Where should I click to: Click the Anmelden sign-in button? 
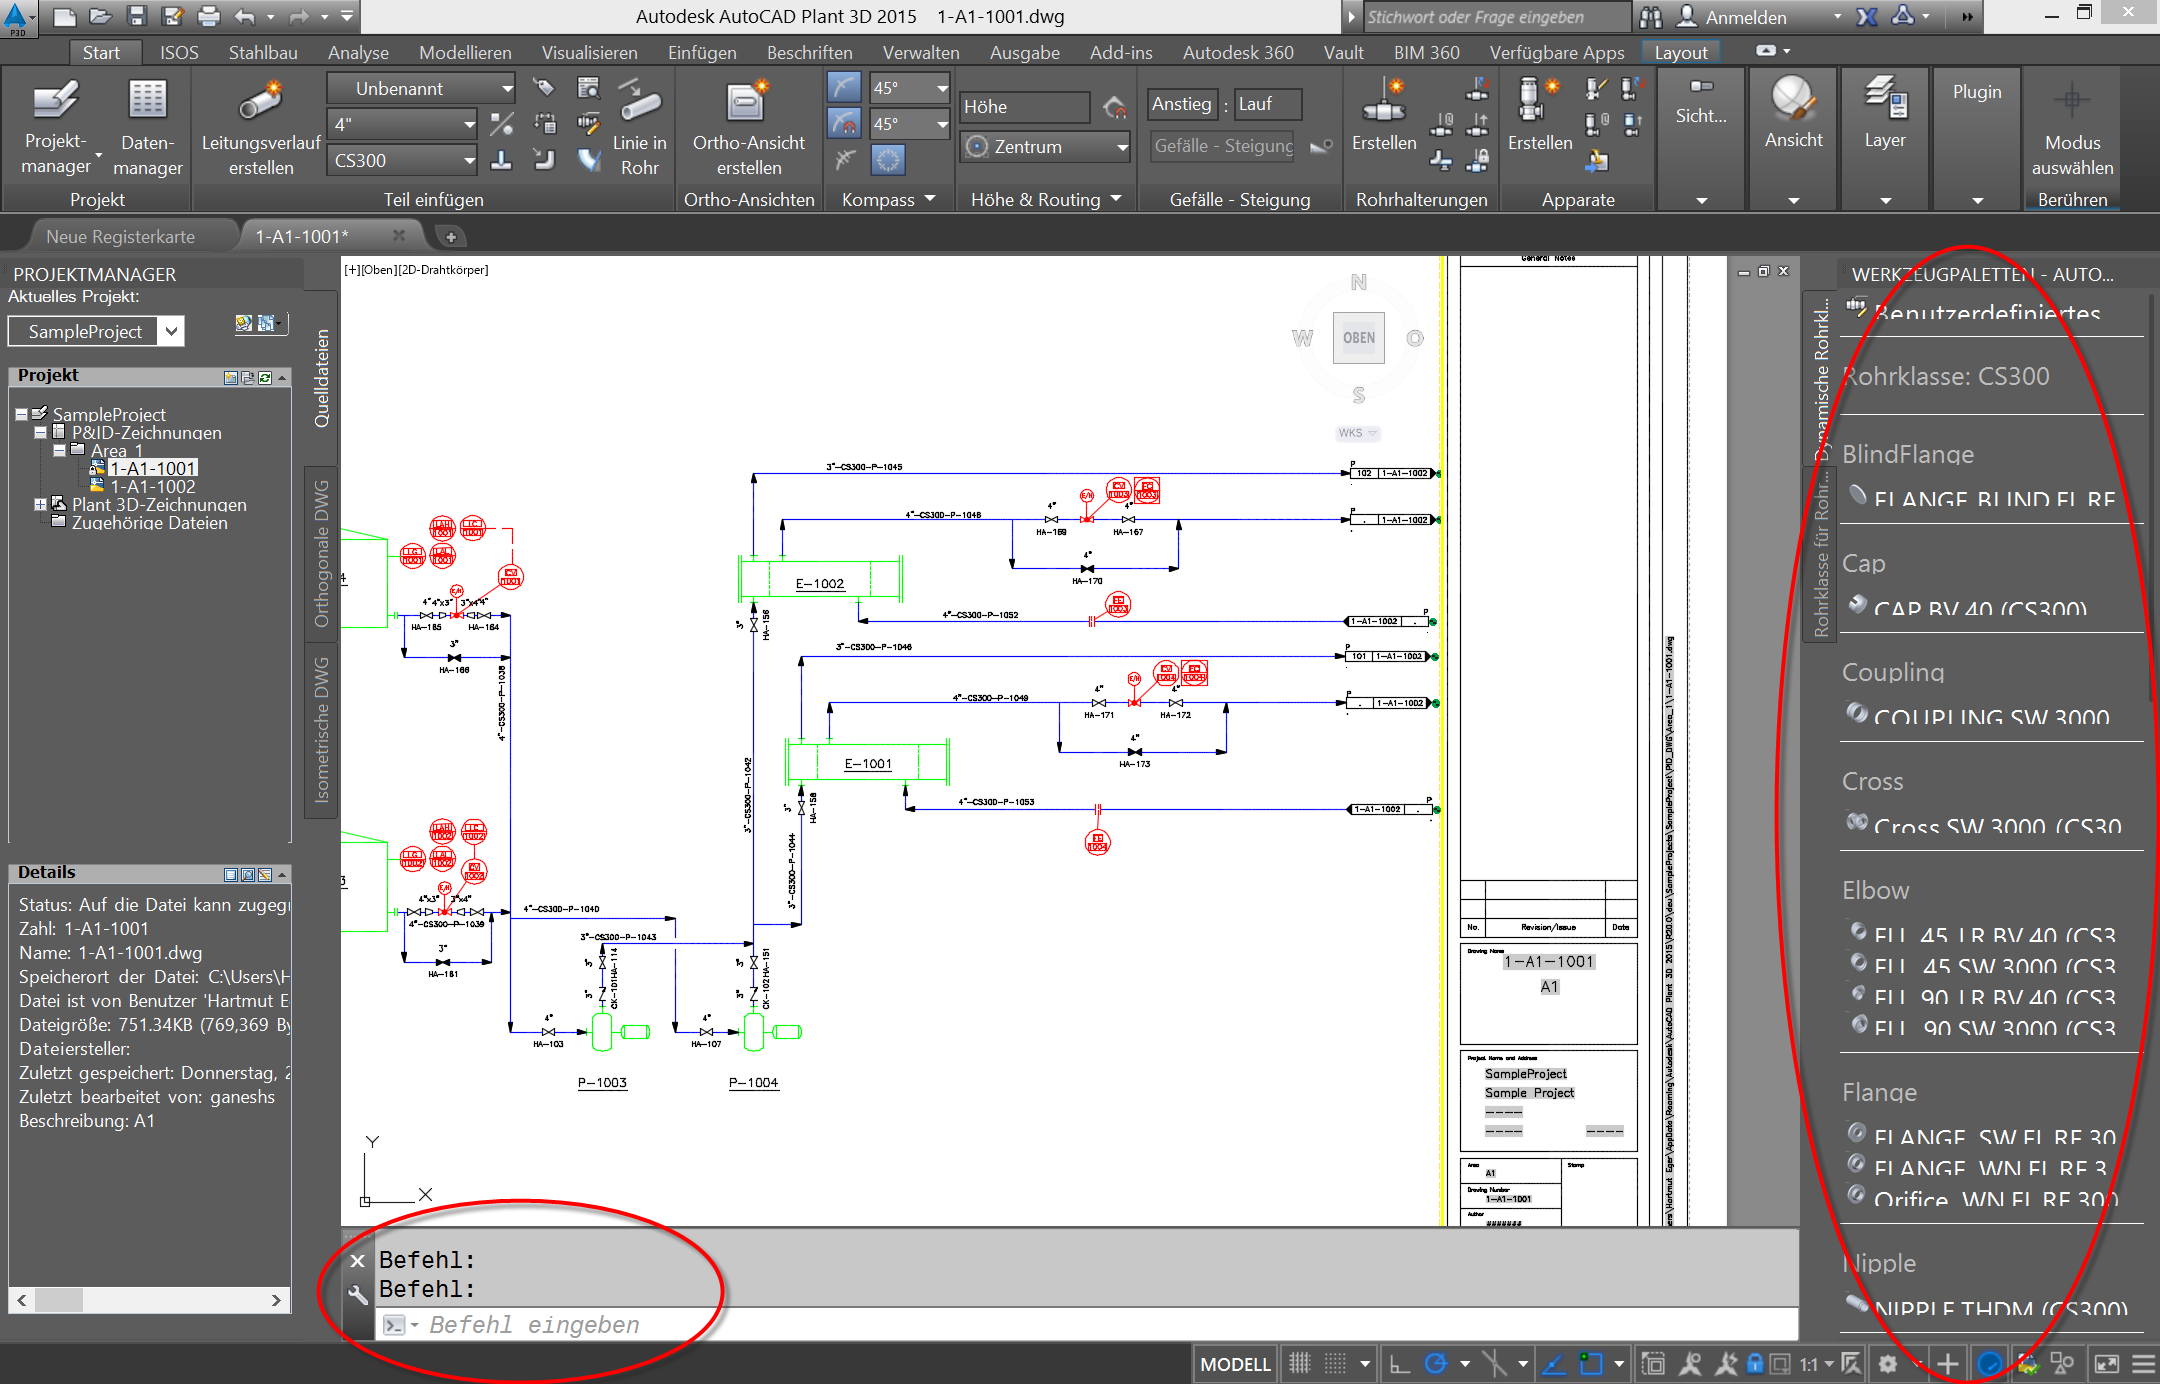pyautogui.click(x=1745, y=17)
